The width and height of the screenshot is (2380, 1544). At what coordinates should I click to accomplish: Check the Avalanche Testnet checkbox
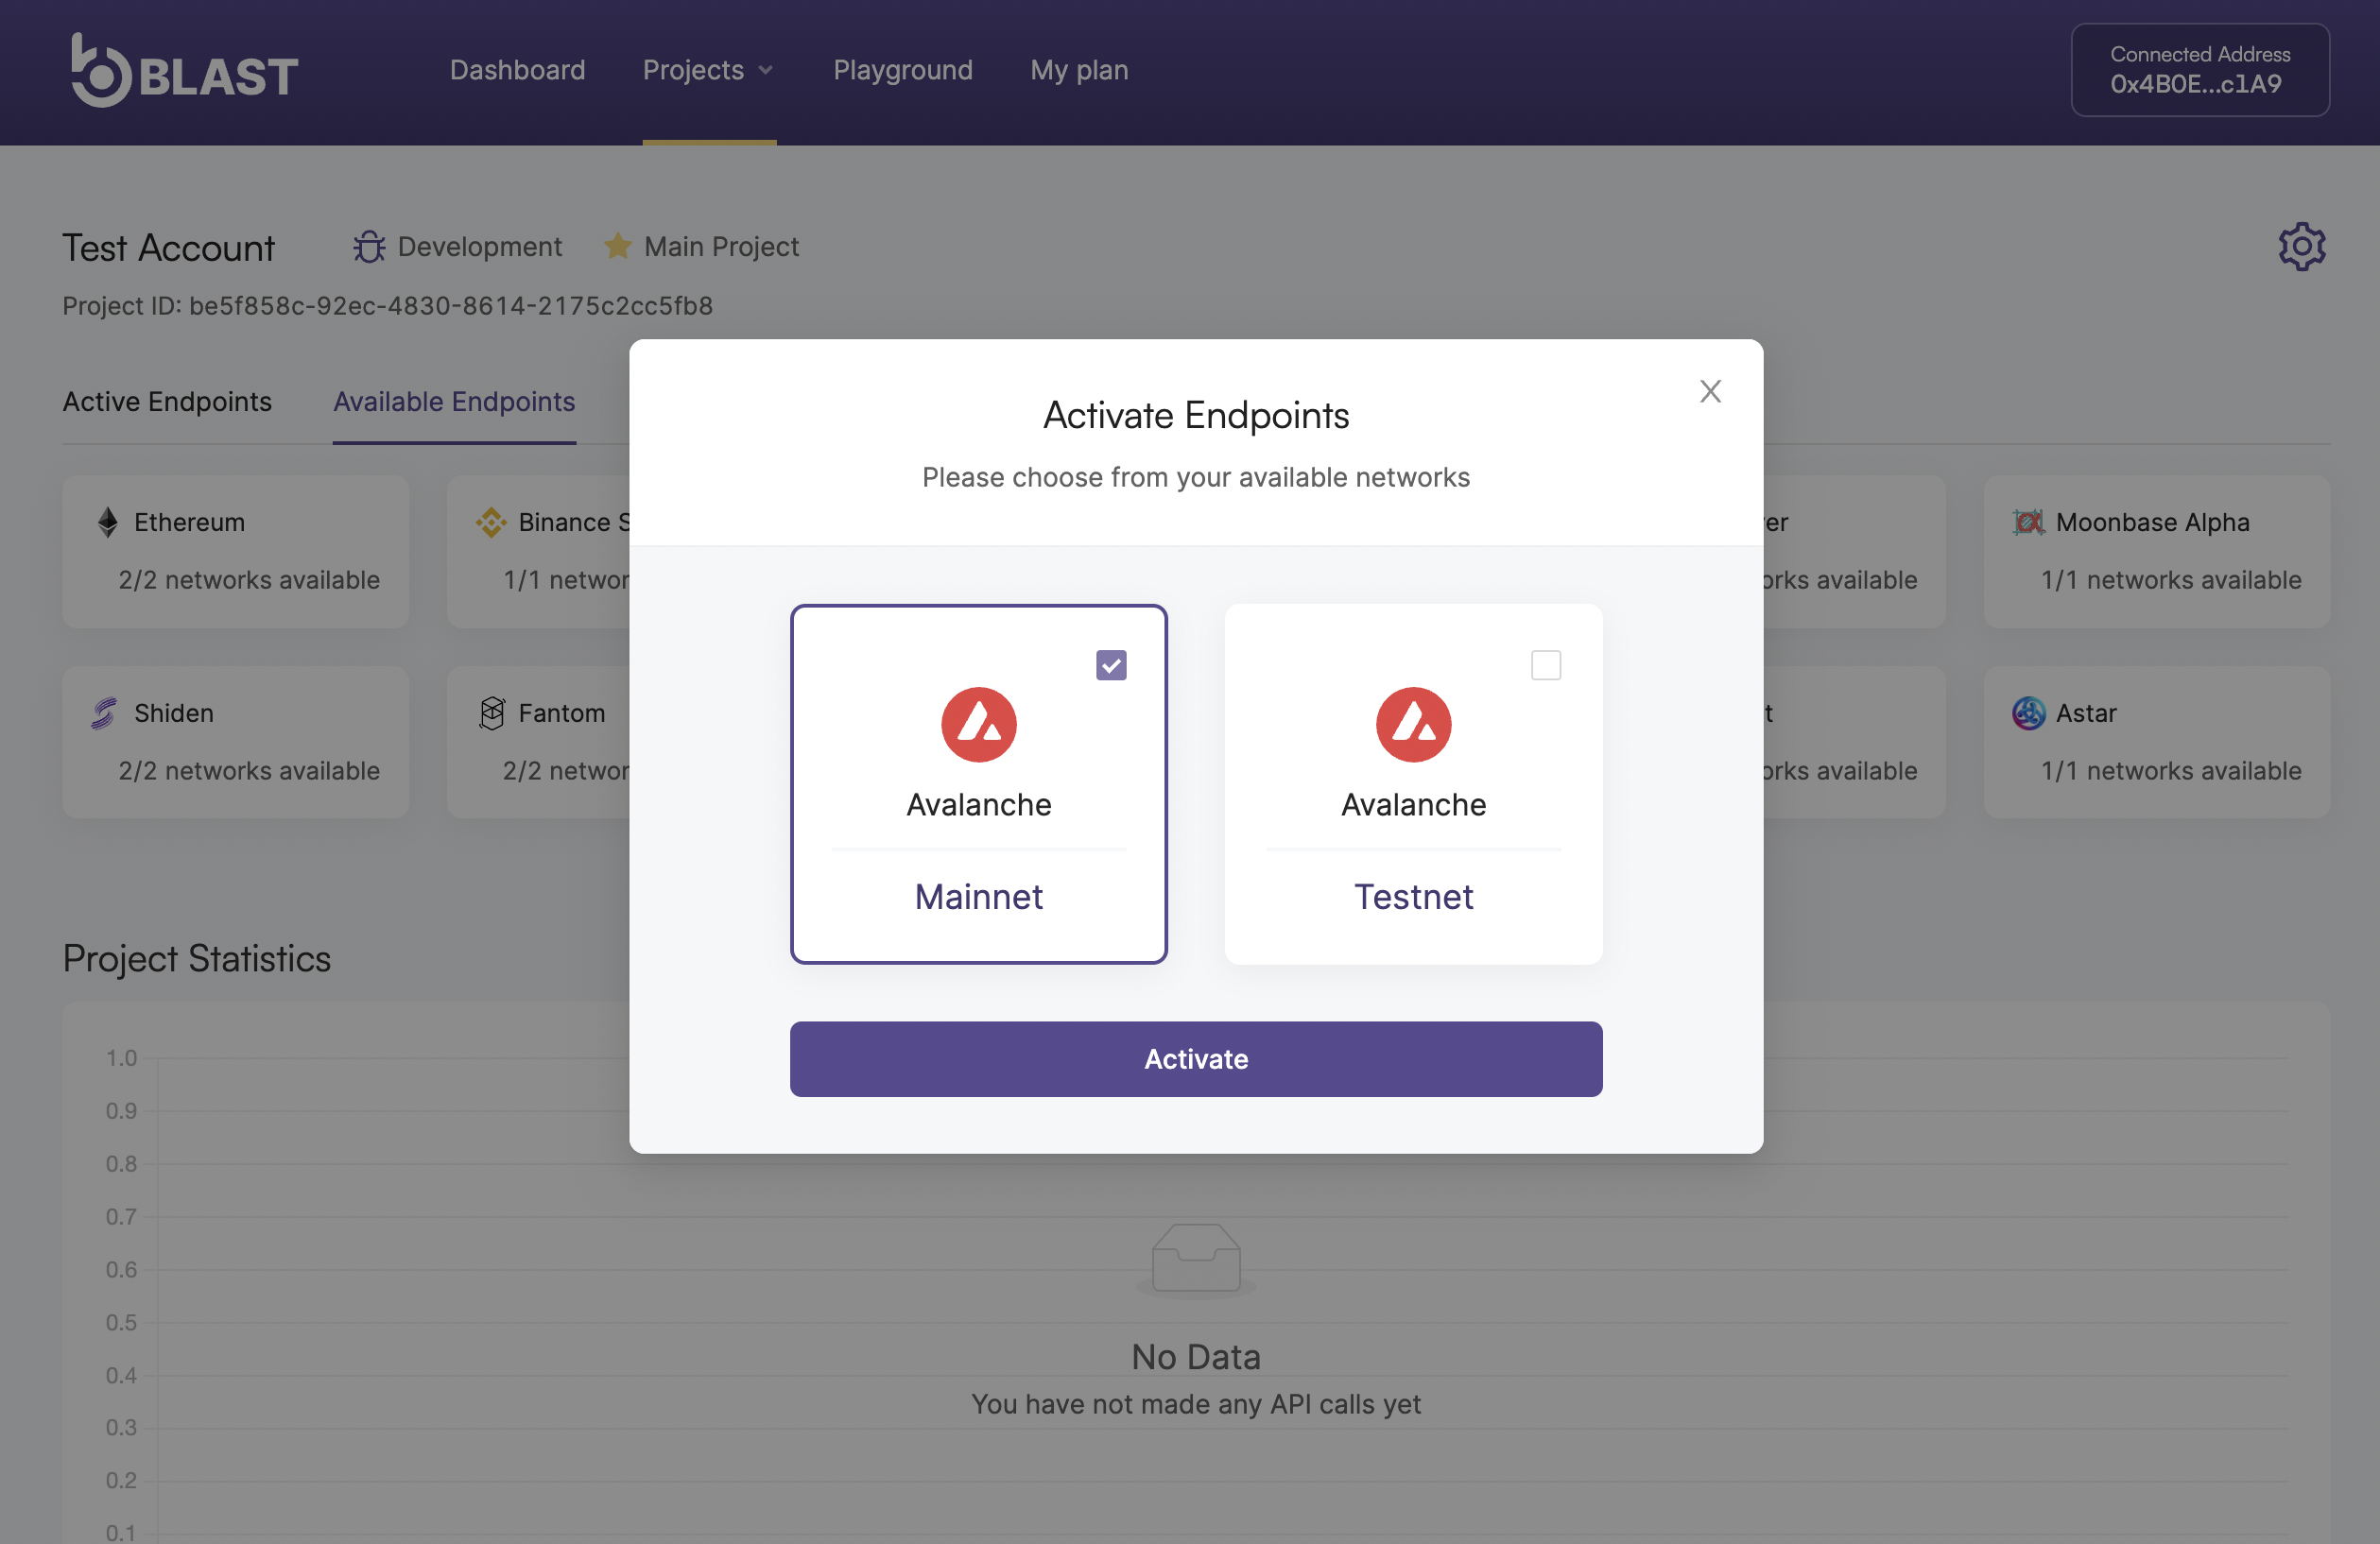1546,665
